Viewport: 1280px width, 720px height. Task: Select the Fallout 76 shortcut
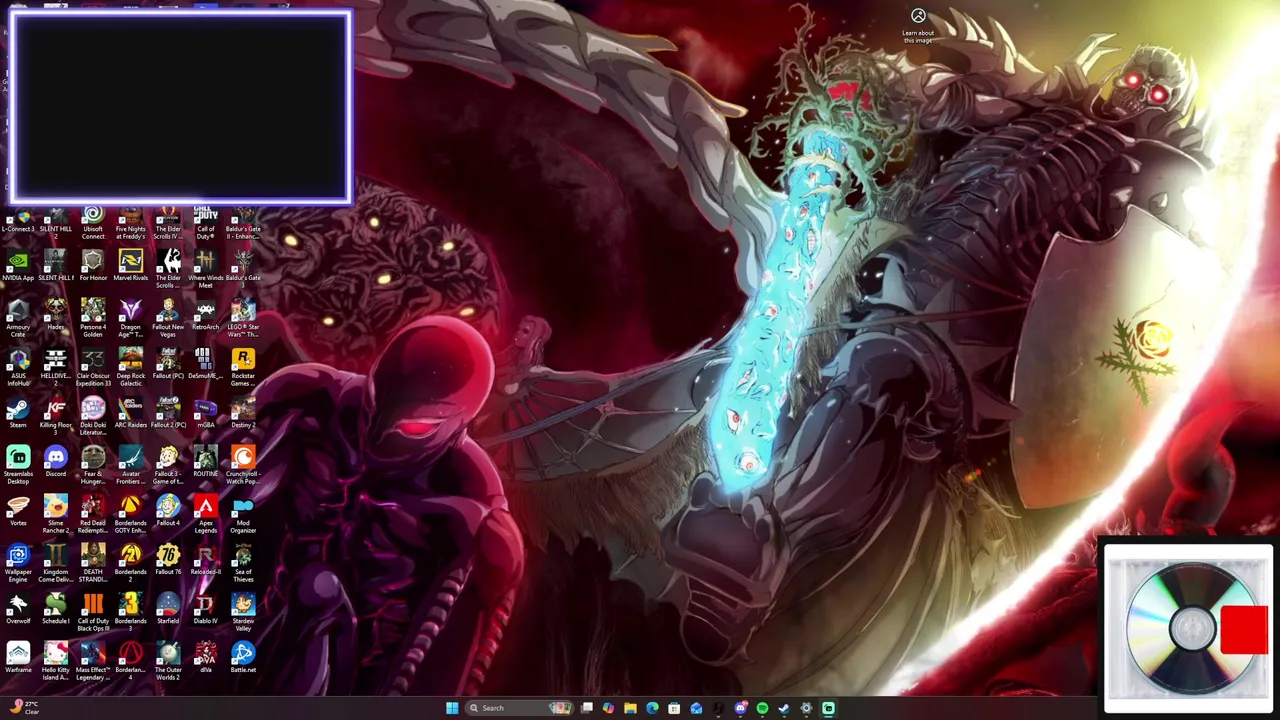[168, 561]
